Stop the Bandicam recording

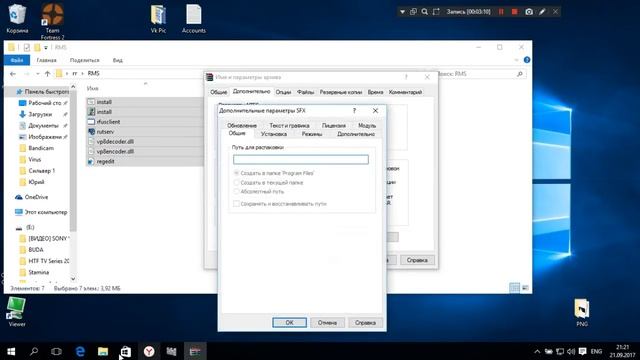(x=515, y=12)
